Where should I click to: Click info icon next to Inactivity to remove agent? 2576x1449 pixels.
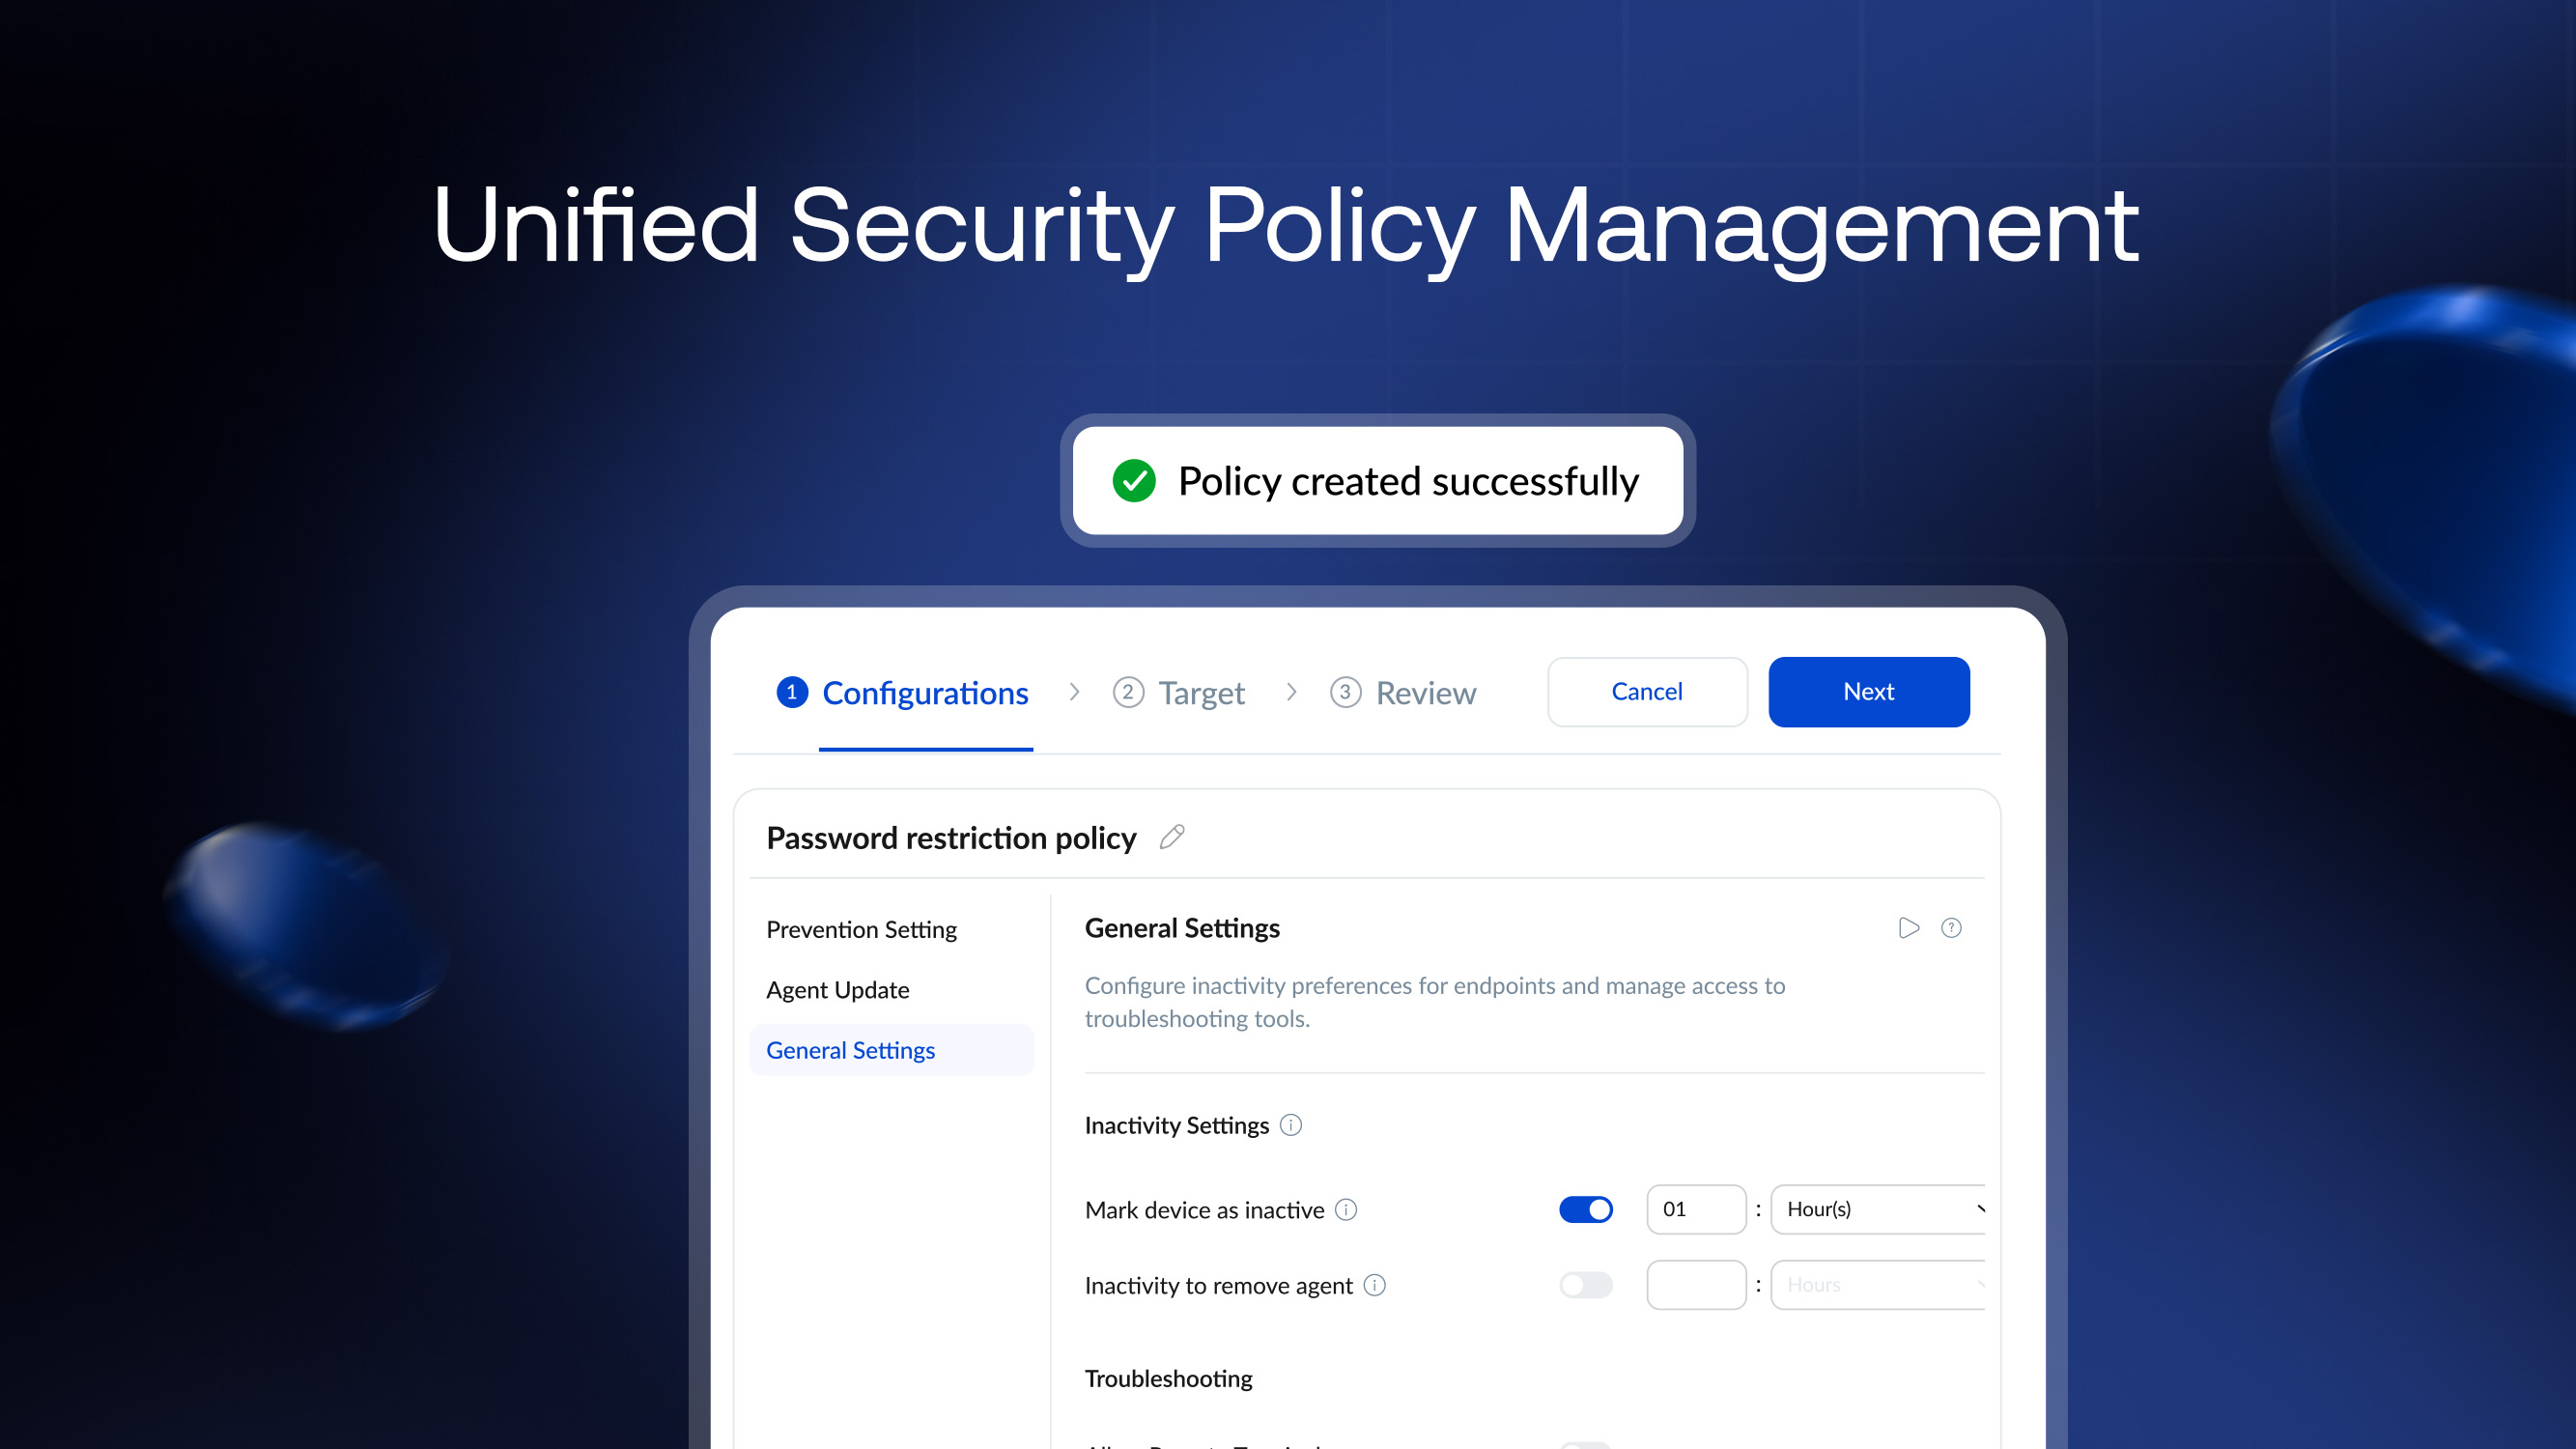pos(1374,1285)
